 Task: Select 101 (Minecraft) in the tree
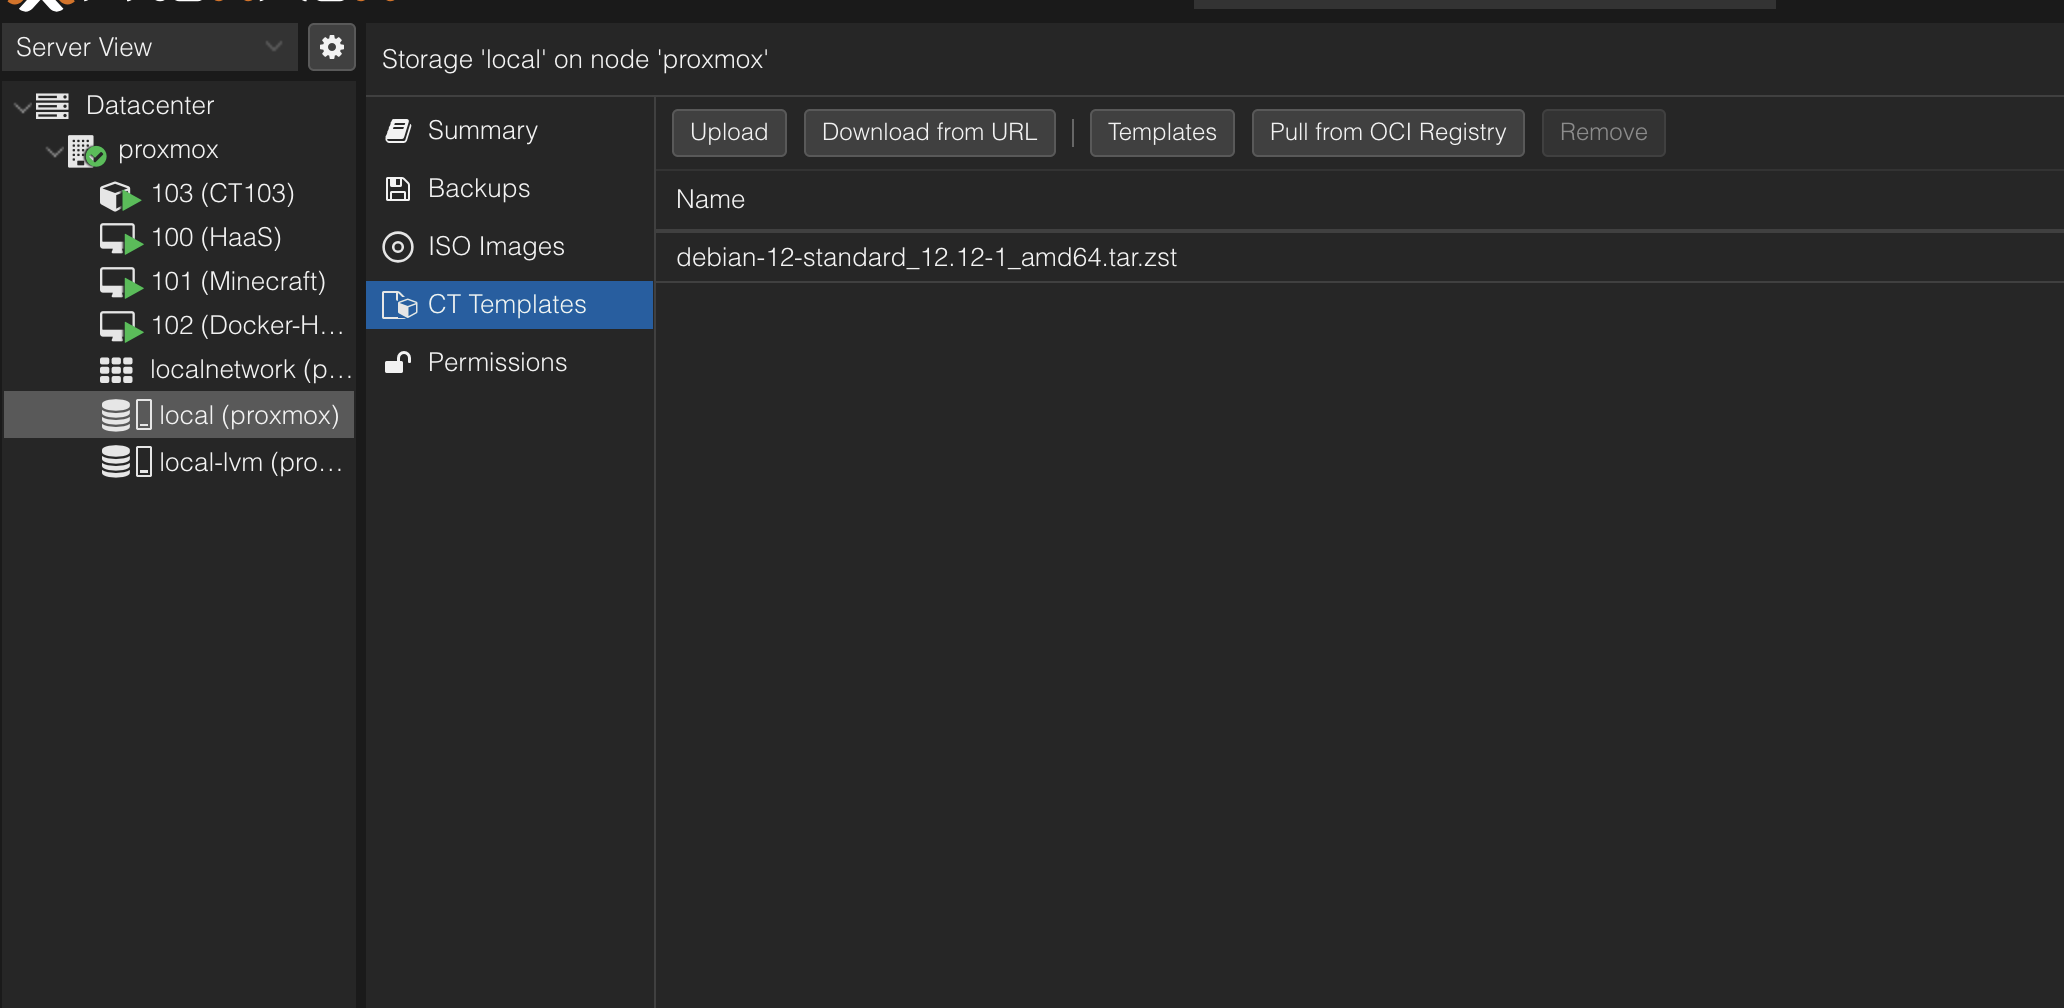click(x=238, y=282)
